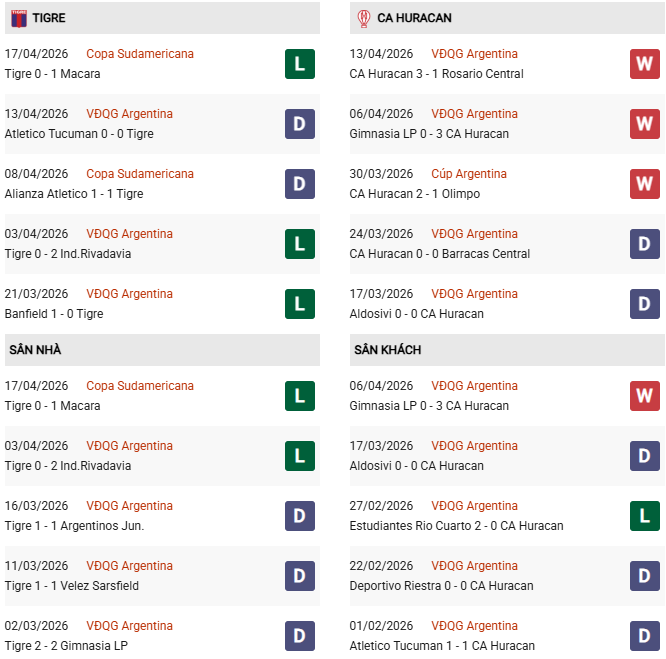Select the SÂN KHÁCH section header

(387, 350)
